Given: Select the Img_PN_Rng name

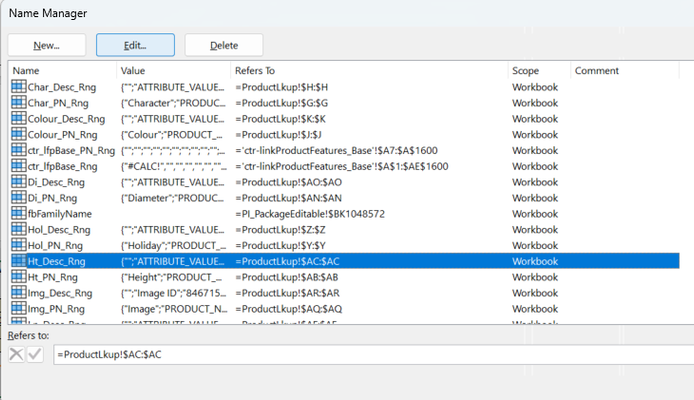Looking at the screenshot, I should [56, 309].
